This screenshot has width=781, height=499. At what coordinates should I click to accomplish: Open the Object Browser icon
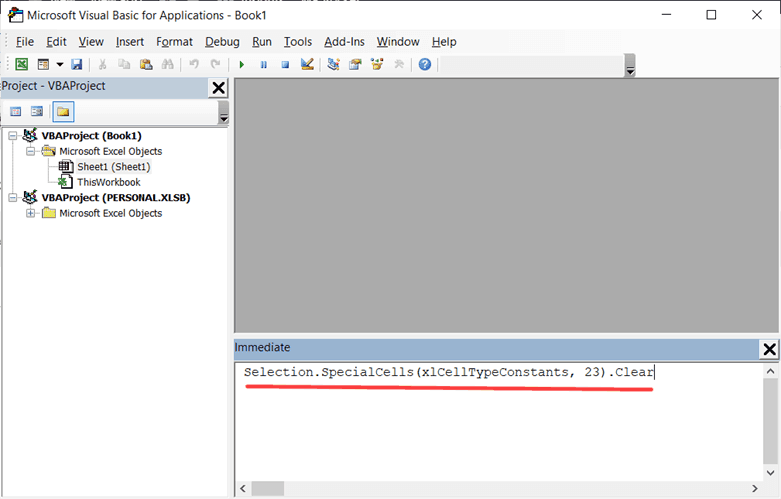377,64
